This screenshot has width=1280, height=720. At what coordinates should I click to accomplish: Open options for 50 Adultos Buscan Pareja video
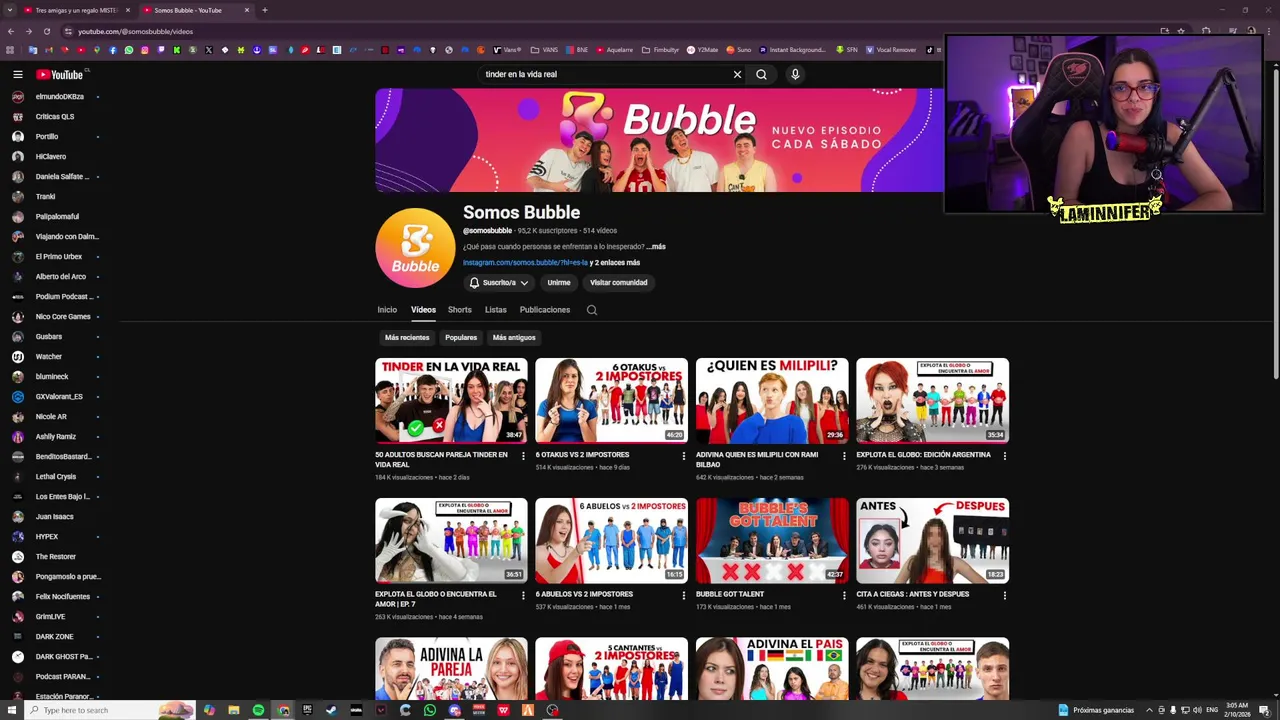point(523,456)
